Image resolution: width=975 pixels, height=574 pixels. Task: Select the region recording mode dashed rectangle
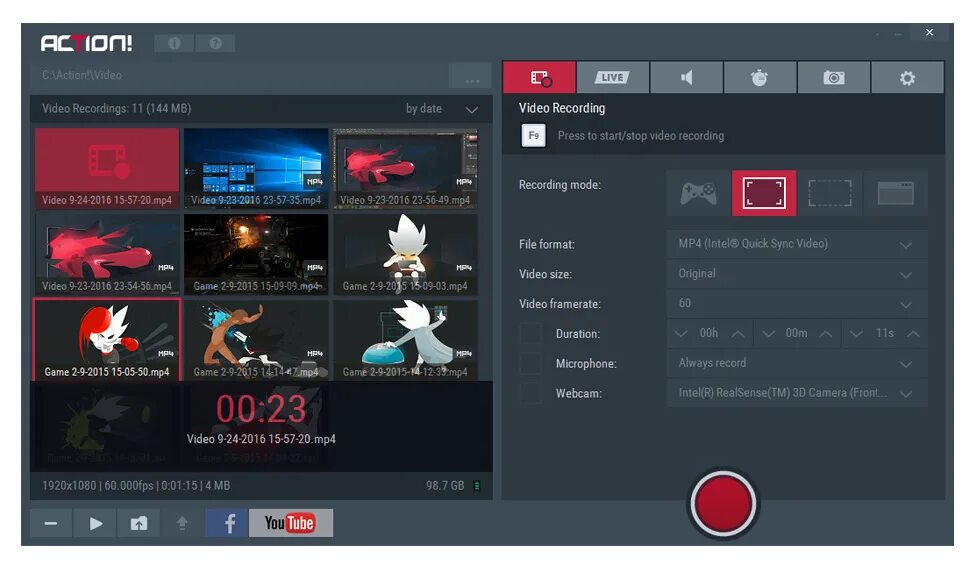click(829, 193)
